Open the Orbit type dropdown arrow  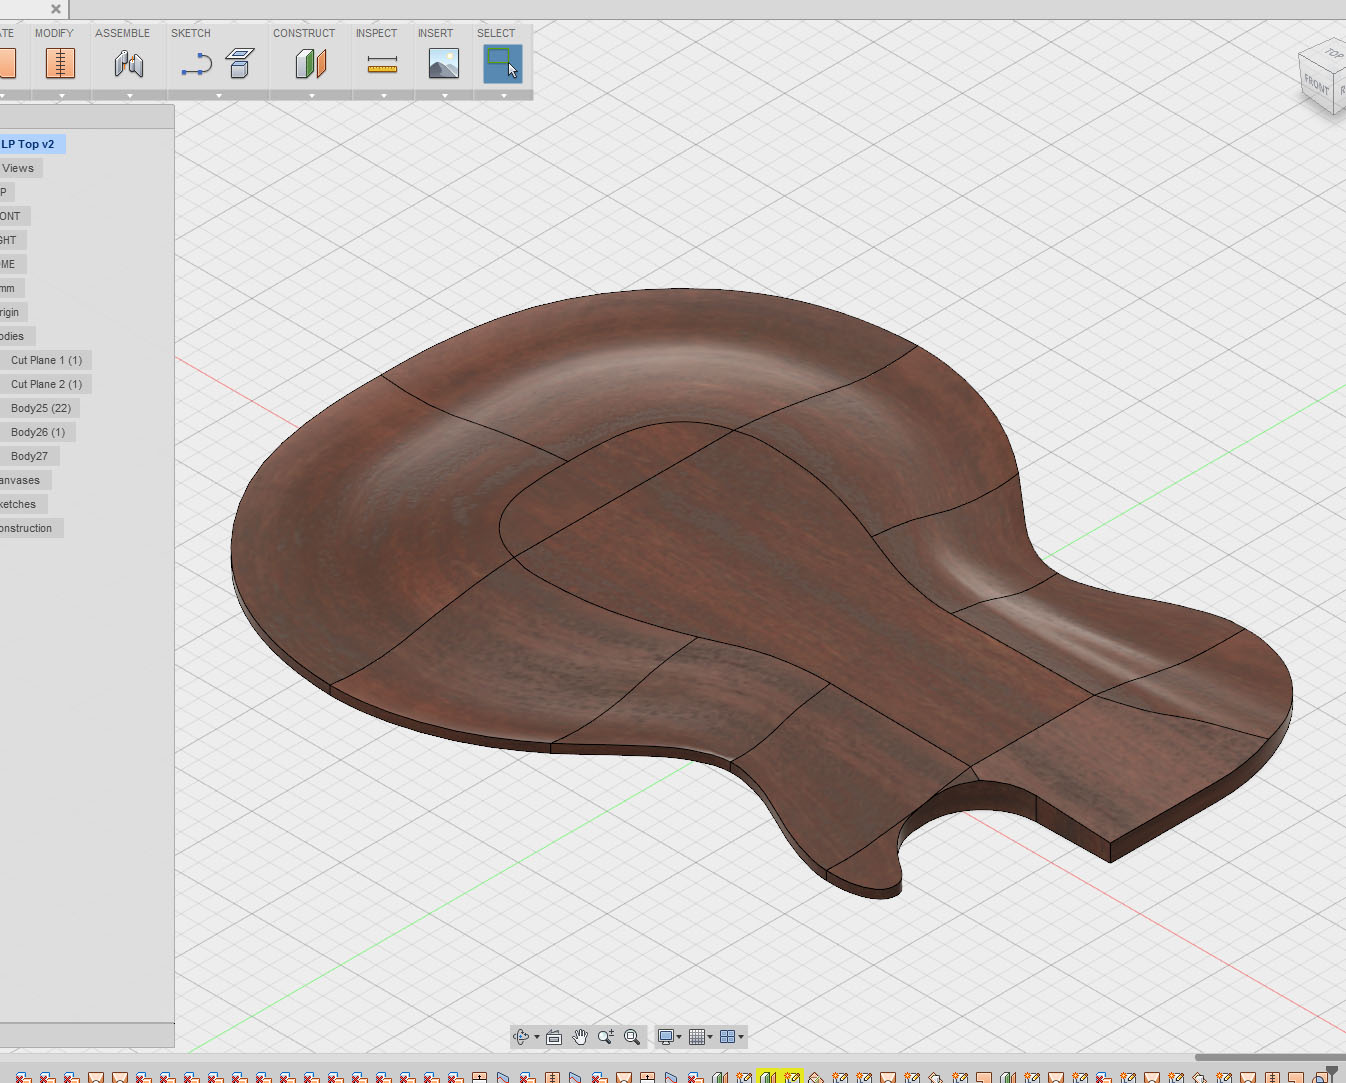(536, 1037)
